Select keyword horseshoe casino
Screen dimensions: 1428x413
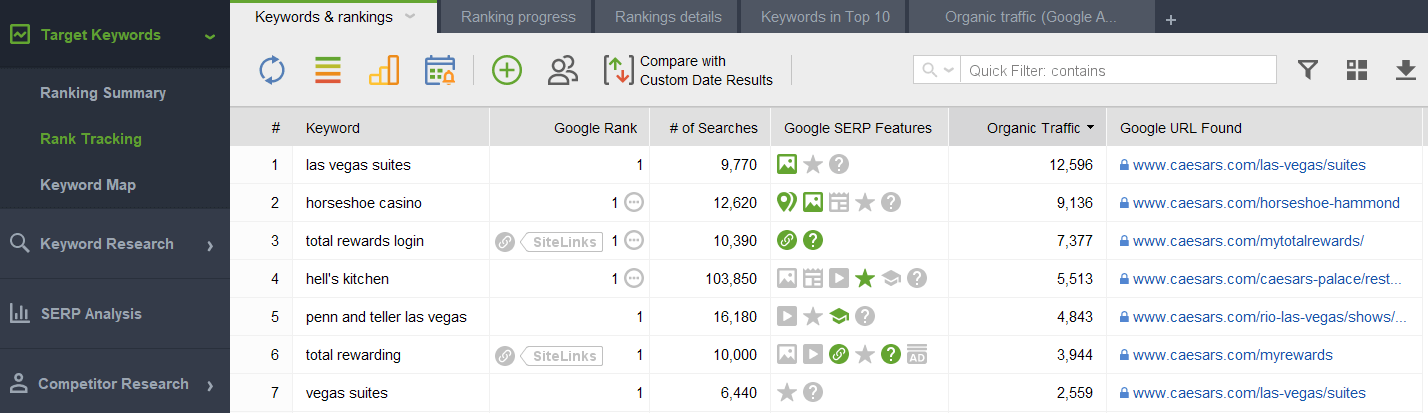pyautogui.click(x=364, y=203)
